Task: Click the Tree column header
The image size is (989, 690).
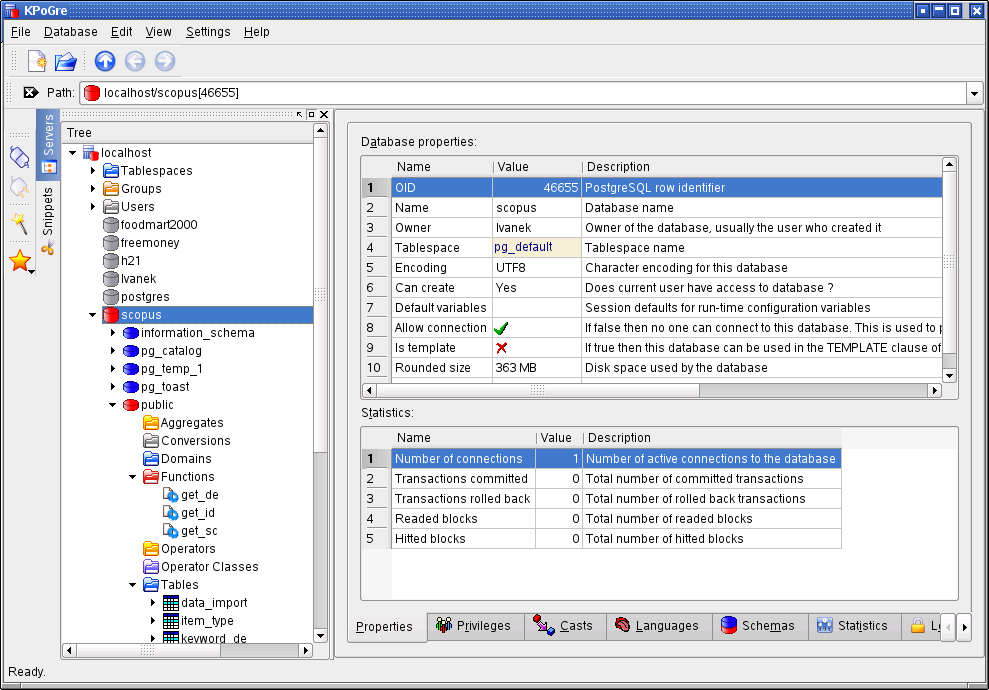Action: (x=189, y=132)
